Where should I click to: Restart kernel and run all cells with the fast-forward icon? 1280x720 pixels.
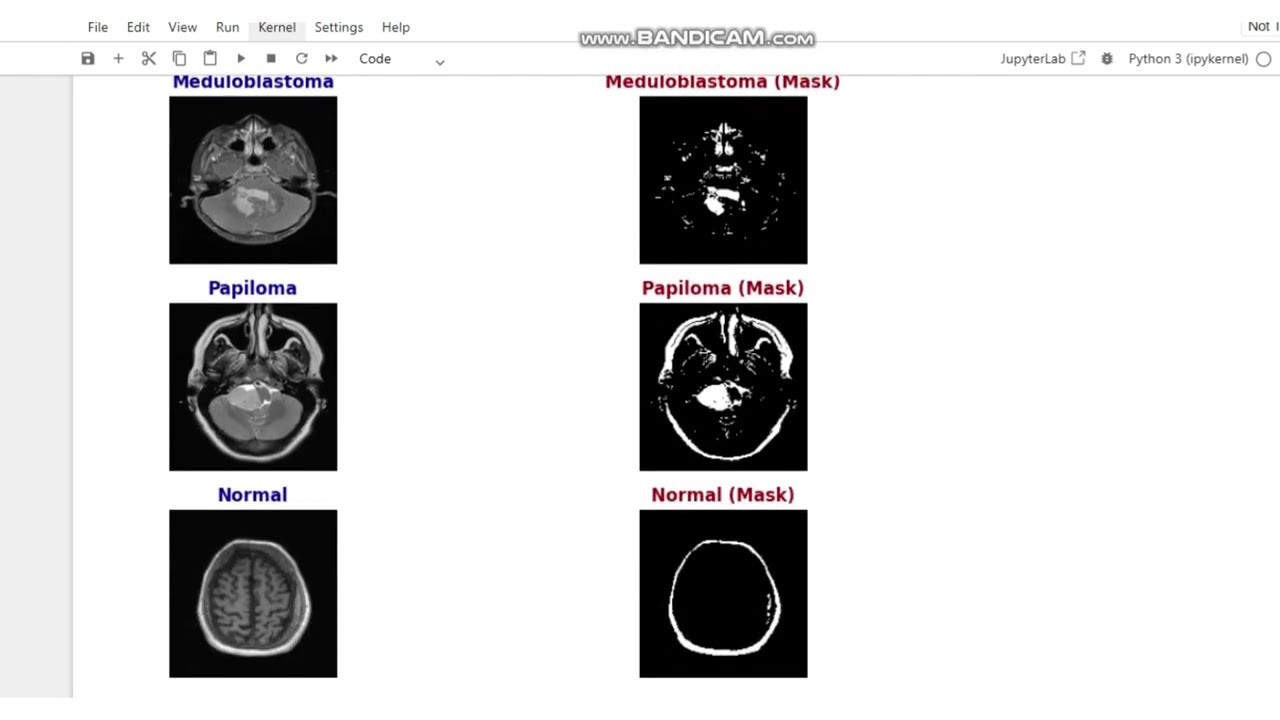(x=331, y=59)
